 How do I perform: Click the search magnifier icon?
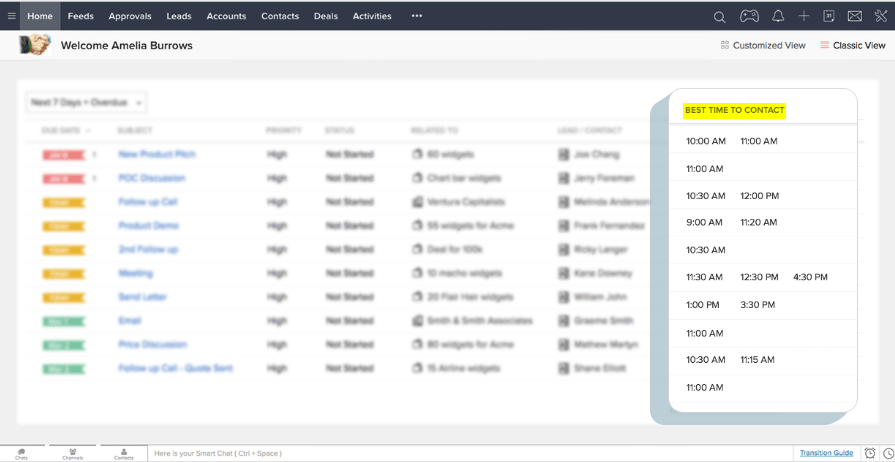(x=719, y=17)
